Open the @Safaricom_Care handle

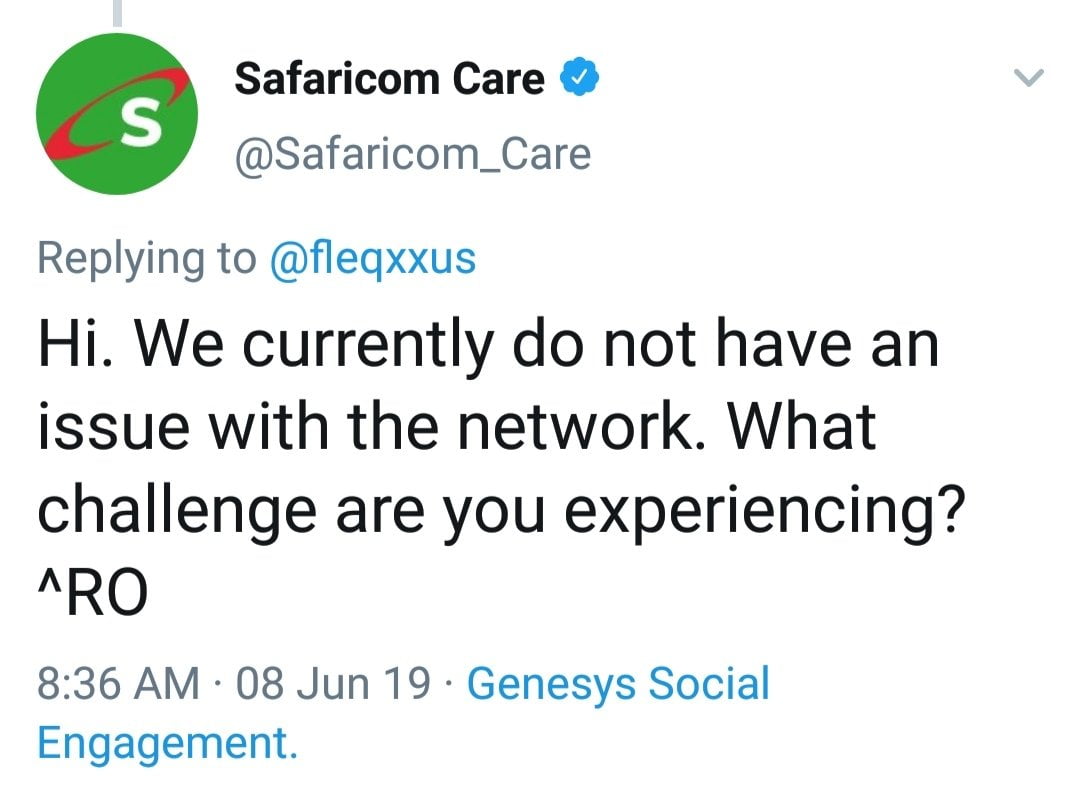413,154
